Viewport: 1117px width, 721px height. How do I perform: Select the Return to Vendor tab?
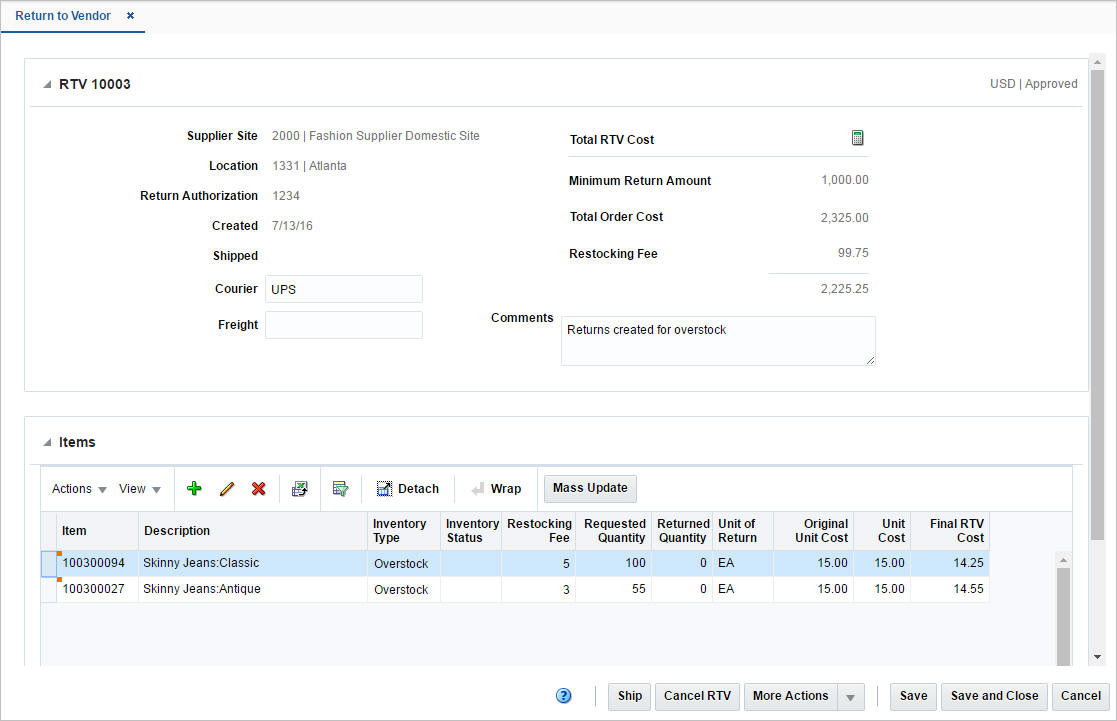[x=63, y=16]
